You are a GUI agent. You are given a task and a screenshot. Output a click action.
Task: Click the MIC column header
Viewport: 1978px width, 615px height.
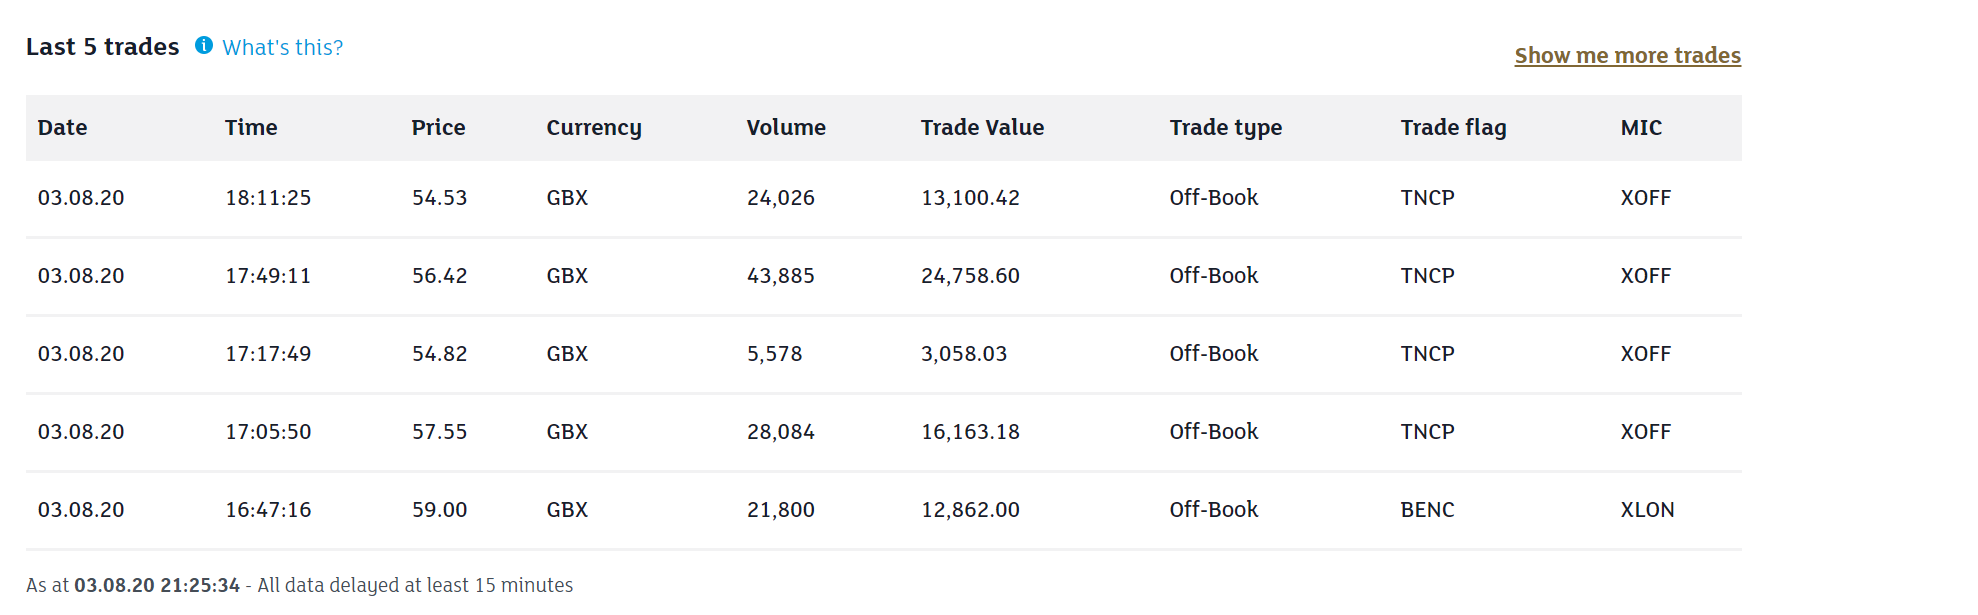point(1641,127)
